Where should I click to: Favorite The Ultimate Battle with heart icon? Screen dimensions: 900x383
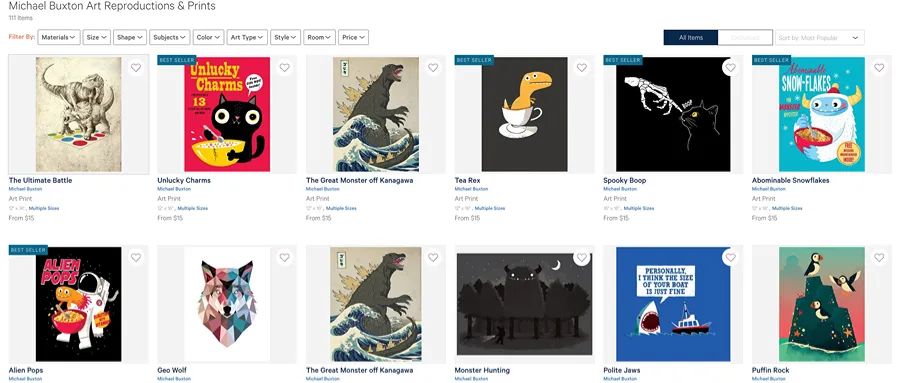coord(135,68)
